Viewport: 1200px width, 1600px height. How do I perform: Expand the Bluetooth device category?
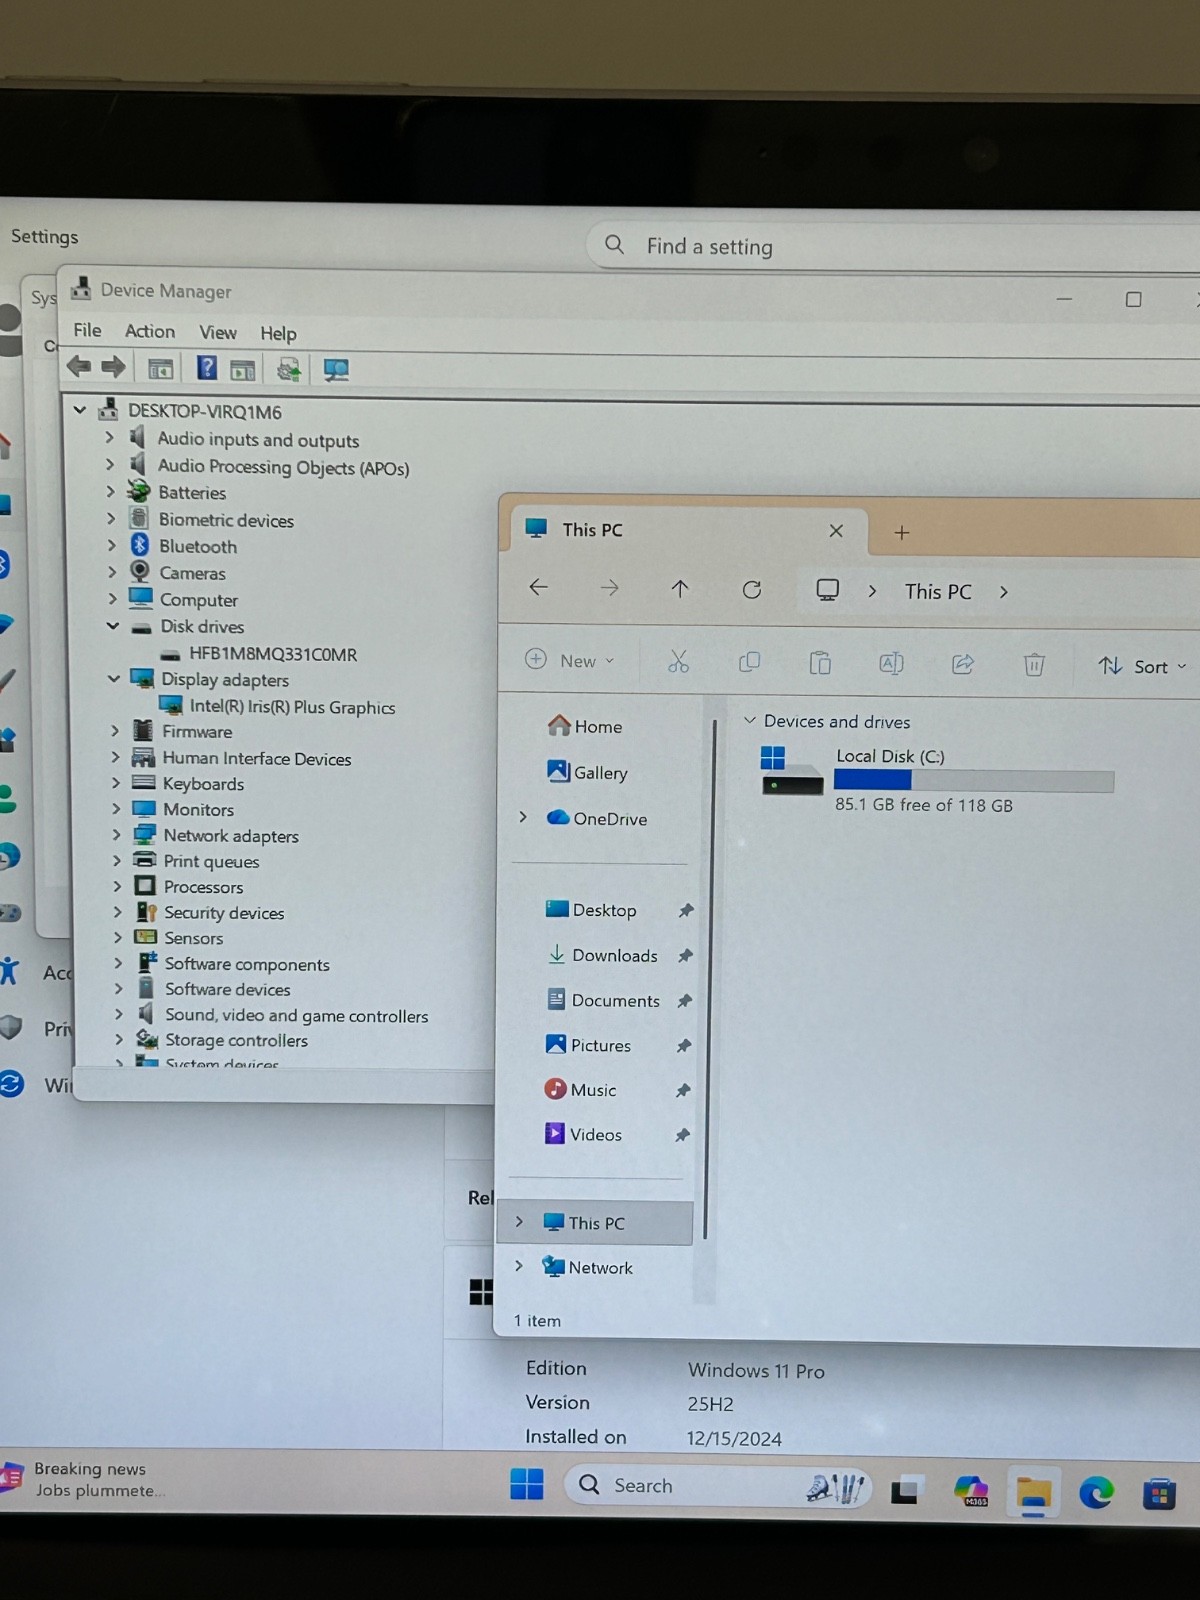(111, 545)
